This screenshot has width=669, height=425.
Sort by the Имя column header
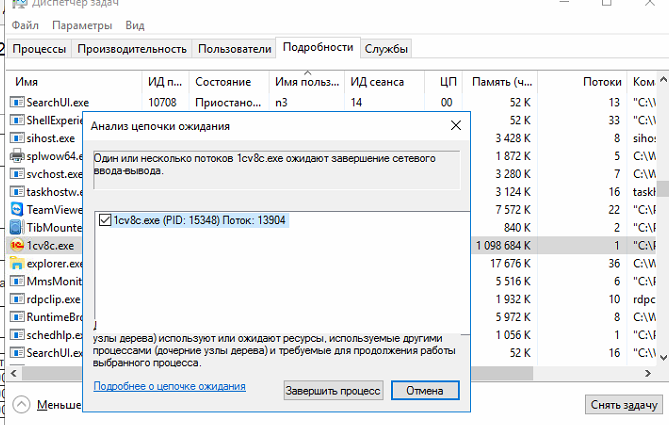click(x=74, y=82)
